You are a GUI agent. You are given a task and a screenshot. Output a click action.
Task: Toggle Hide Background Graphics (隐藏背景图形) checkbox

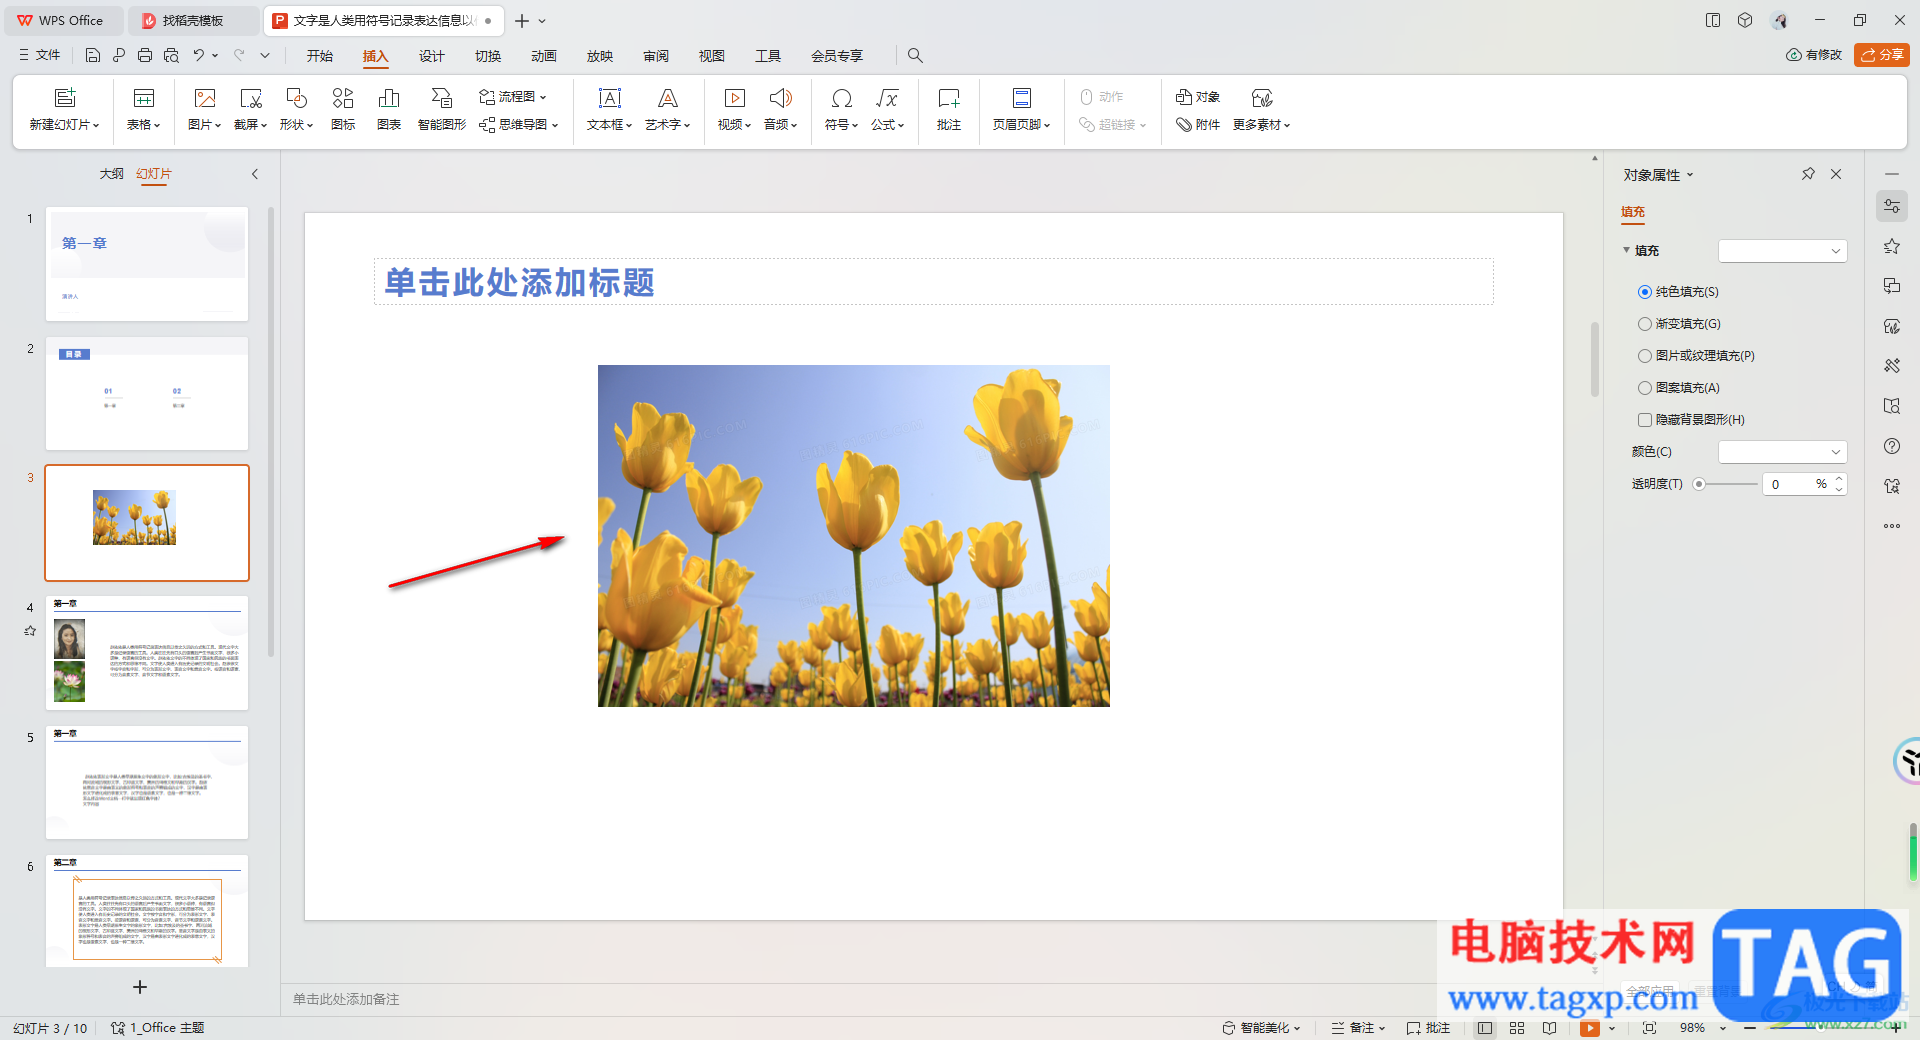point(1645,420)
